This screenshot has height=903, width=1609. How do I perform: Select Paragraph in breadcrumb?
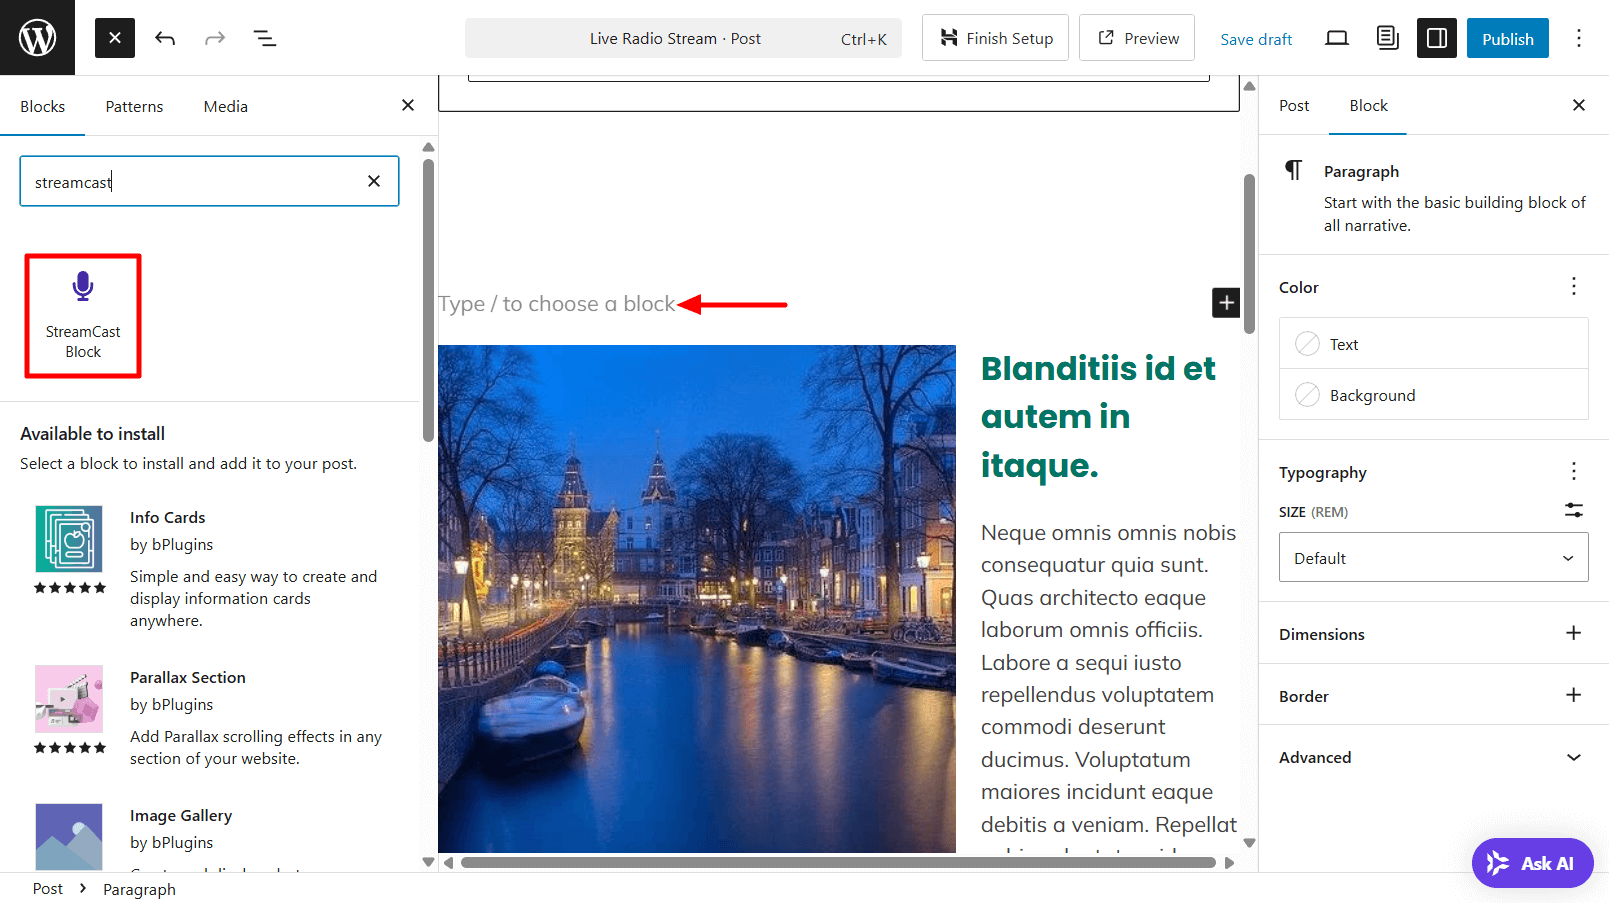(139, 889)
